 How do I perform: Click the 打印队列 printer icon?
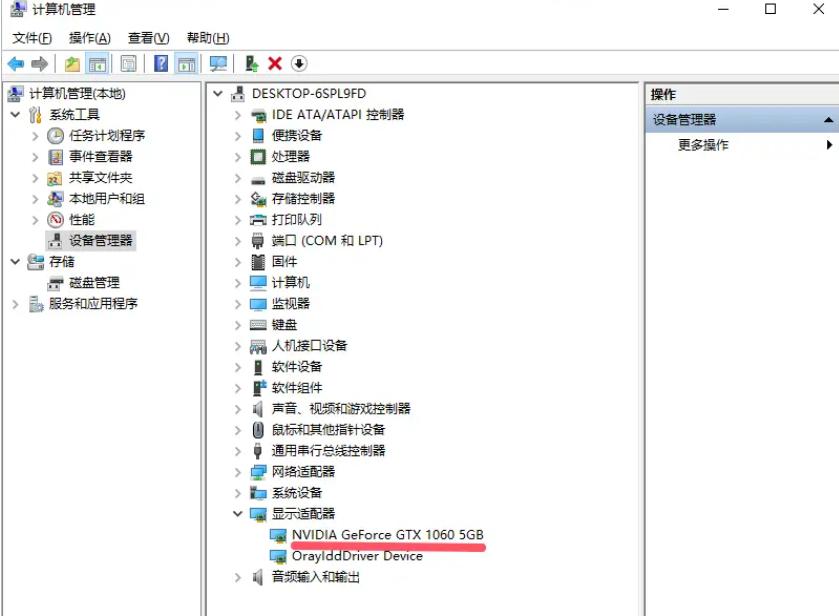point(258,220)
